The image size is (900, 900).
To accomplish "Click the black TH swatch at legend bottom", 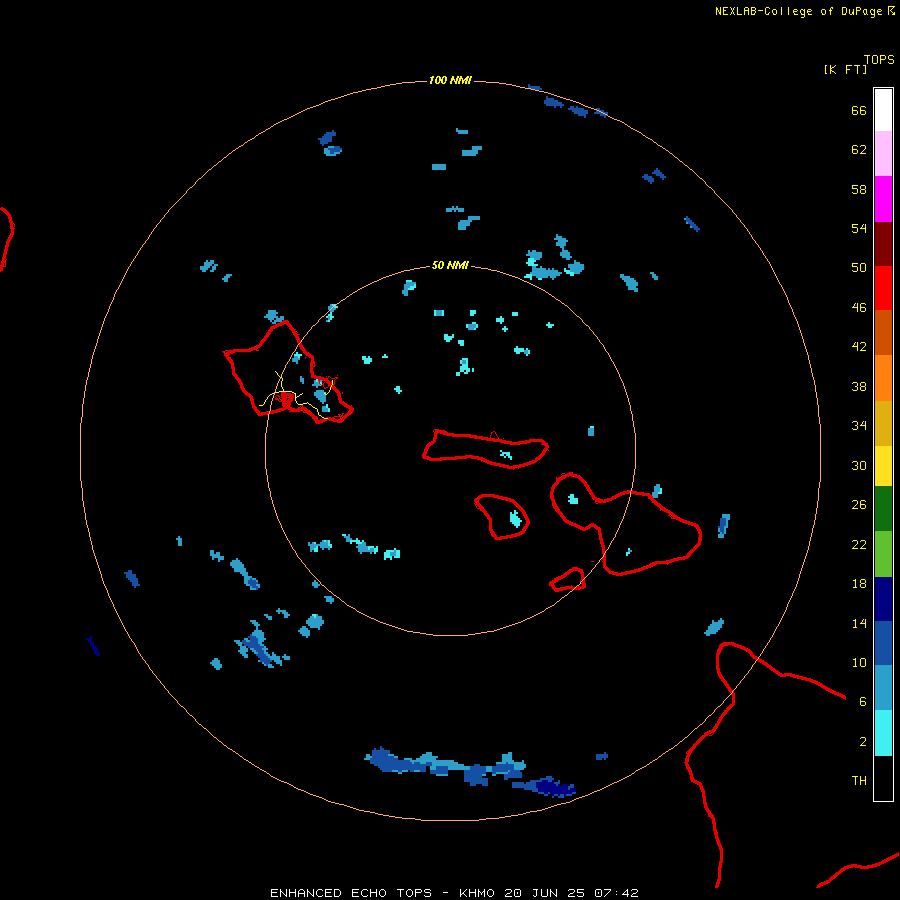I will point(883,778).
